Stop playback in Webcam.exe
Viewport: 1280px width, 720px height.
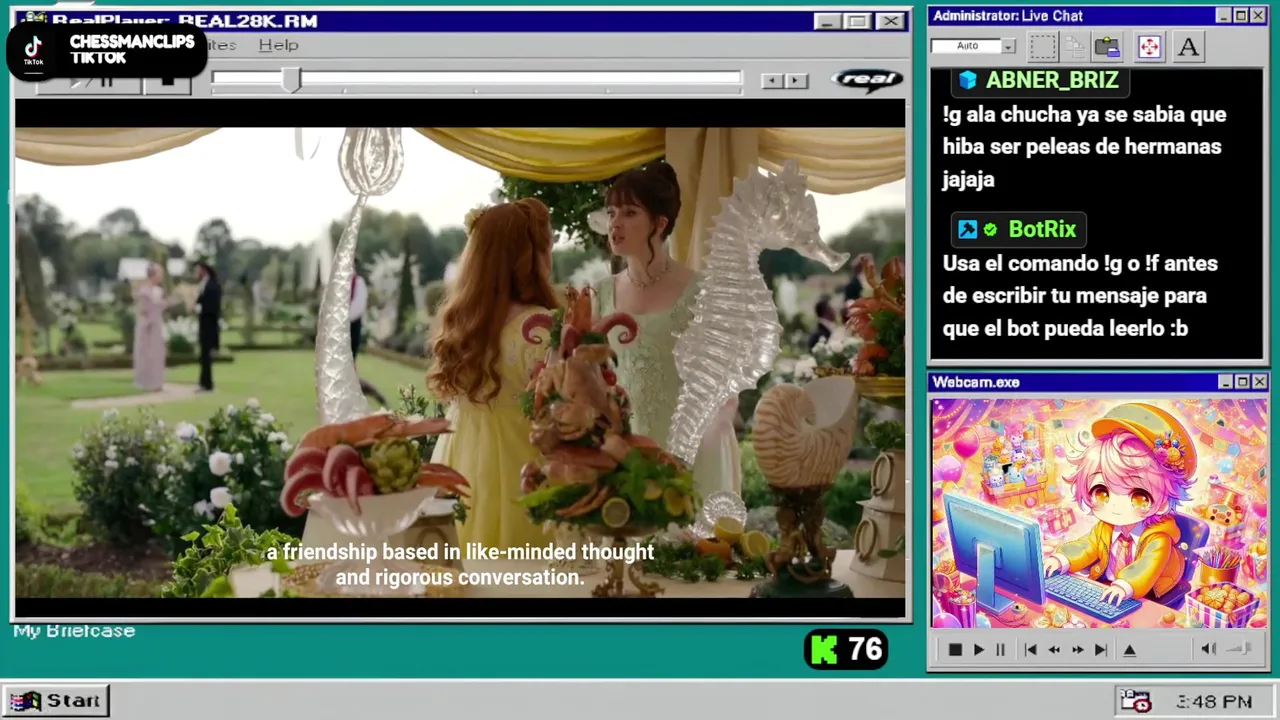[x=955, y=649]
